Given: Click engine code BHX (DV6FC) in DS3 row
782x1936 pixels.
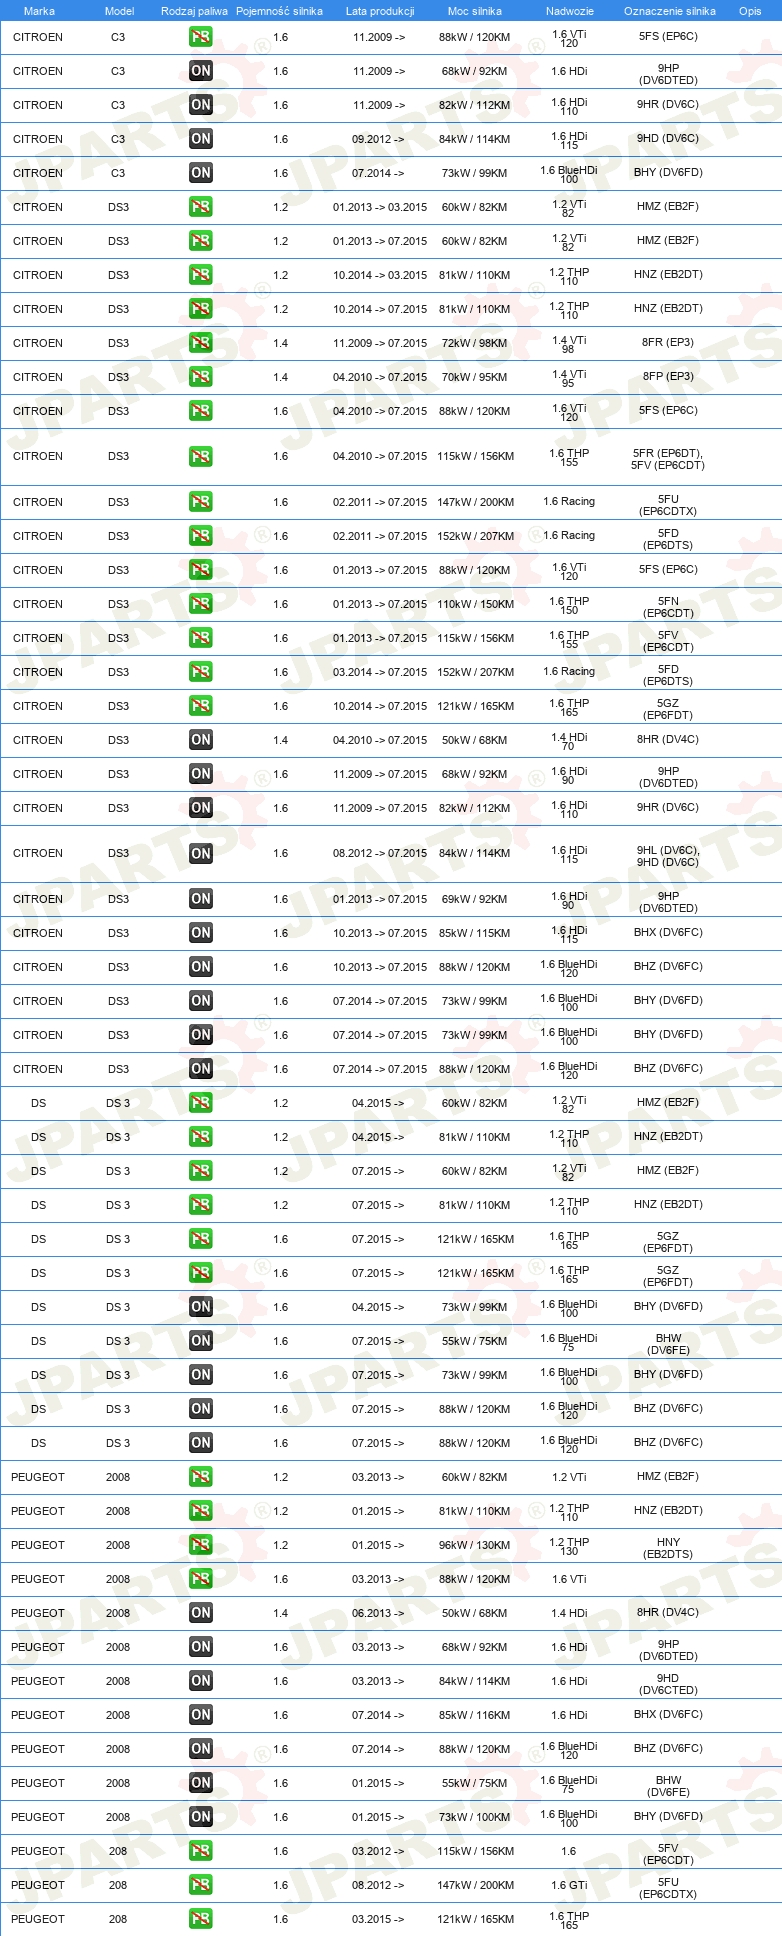Looking at the screenshot, I should click(668, 932).
